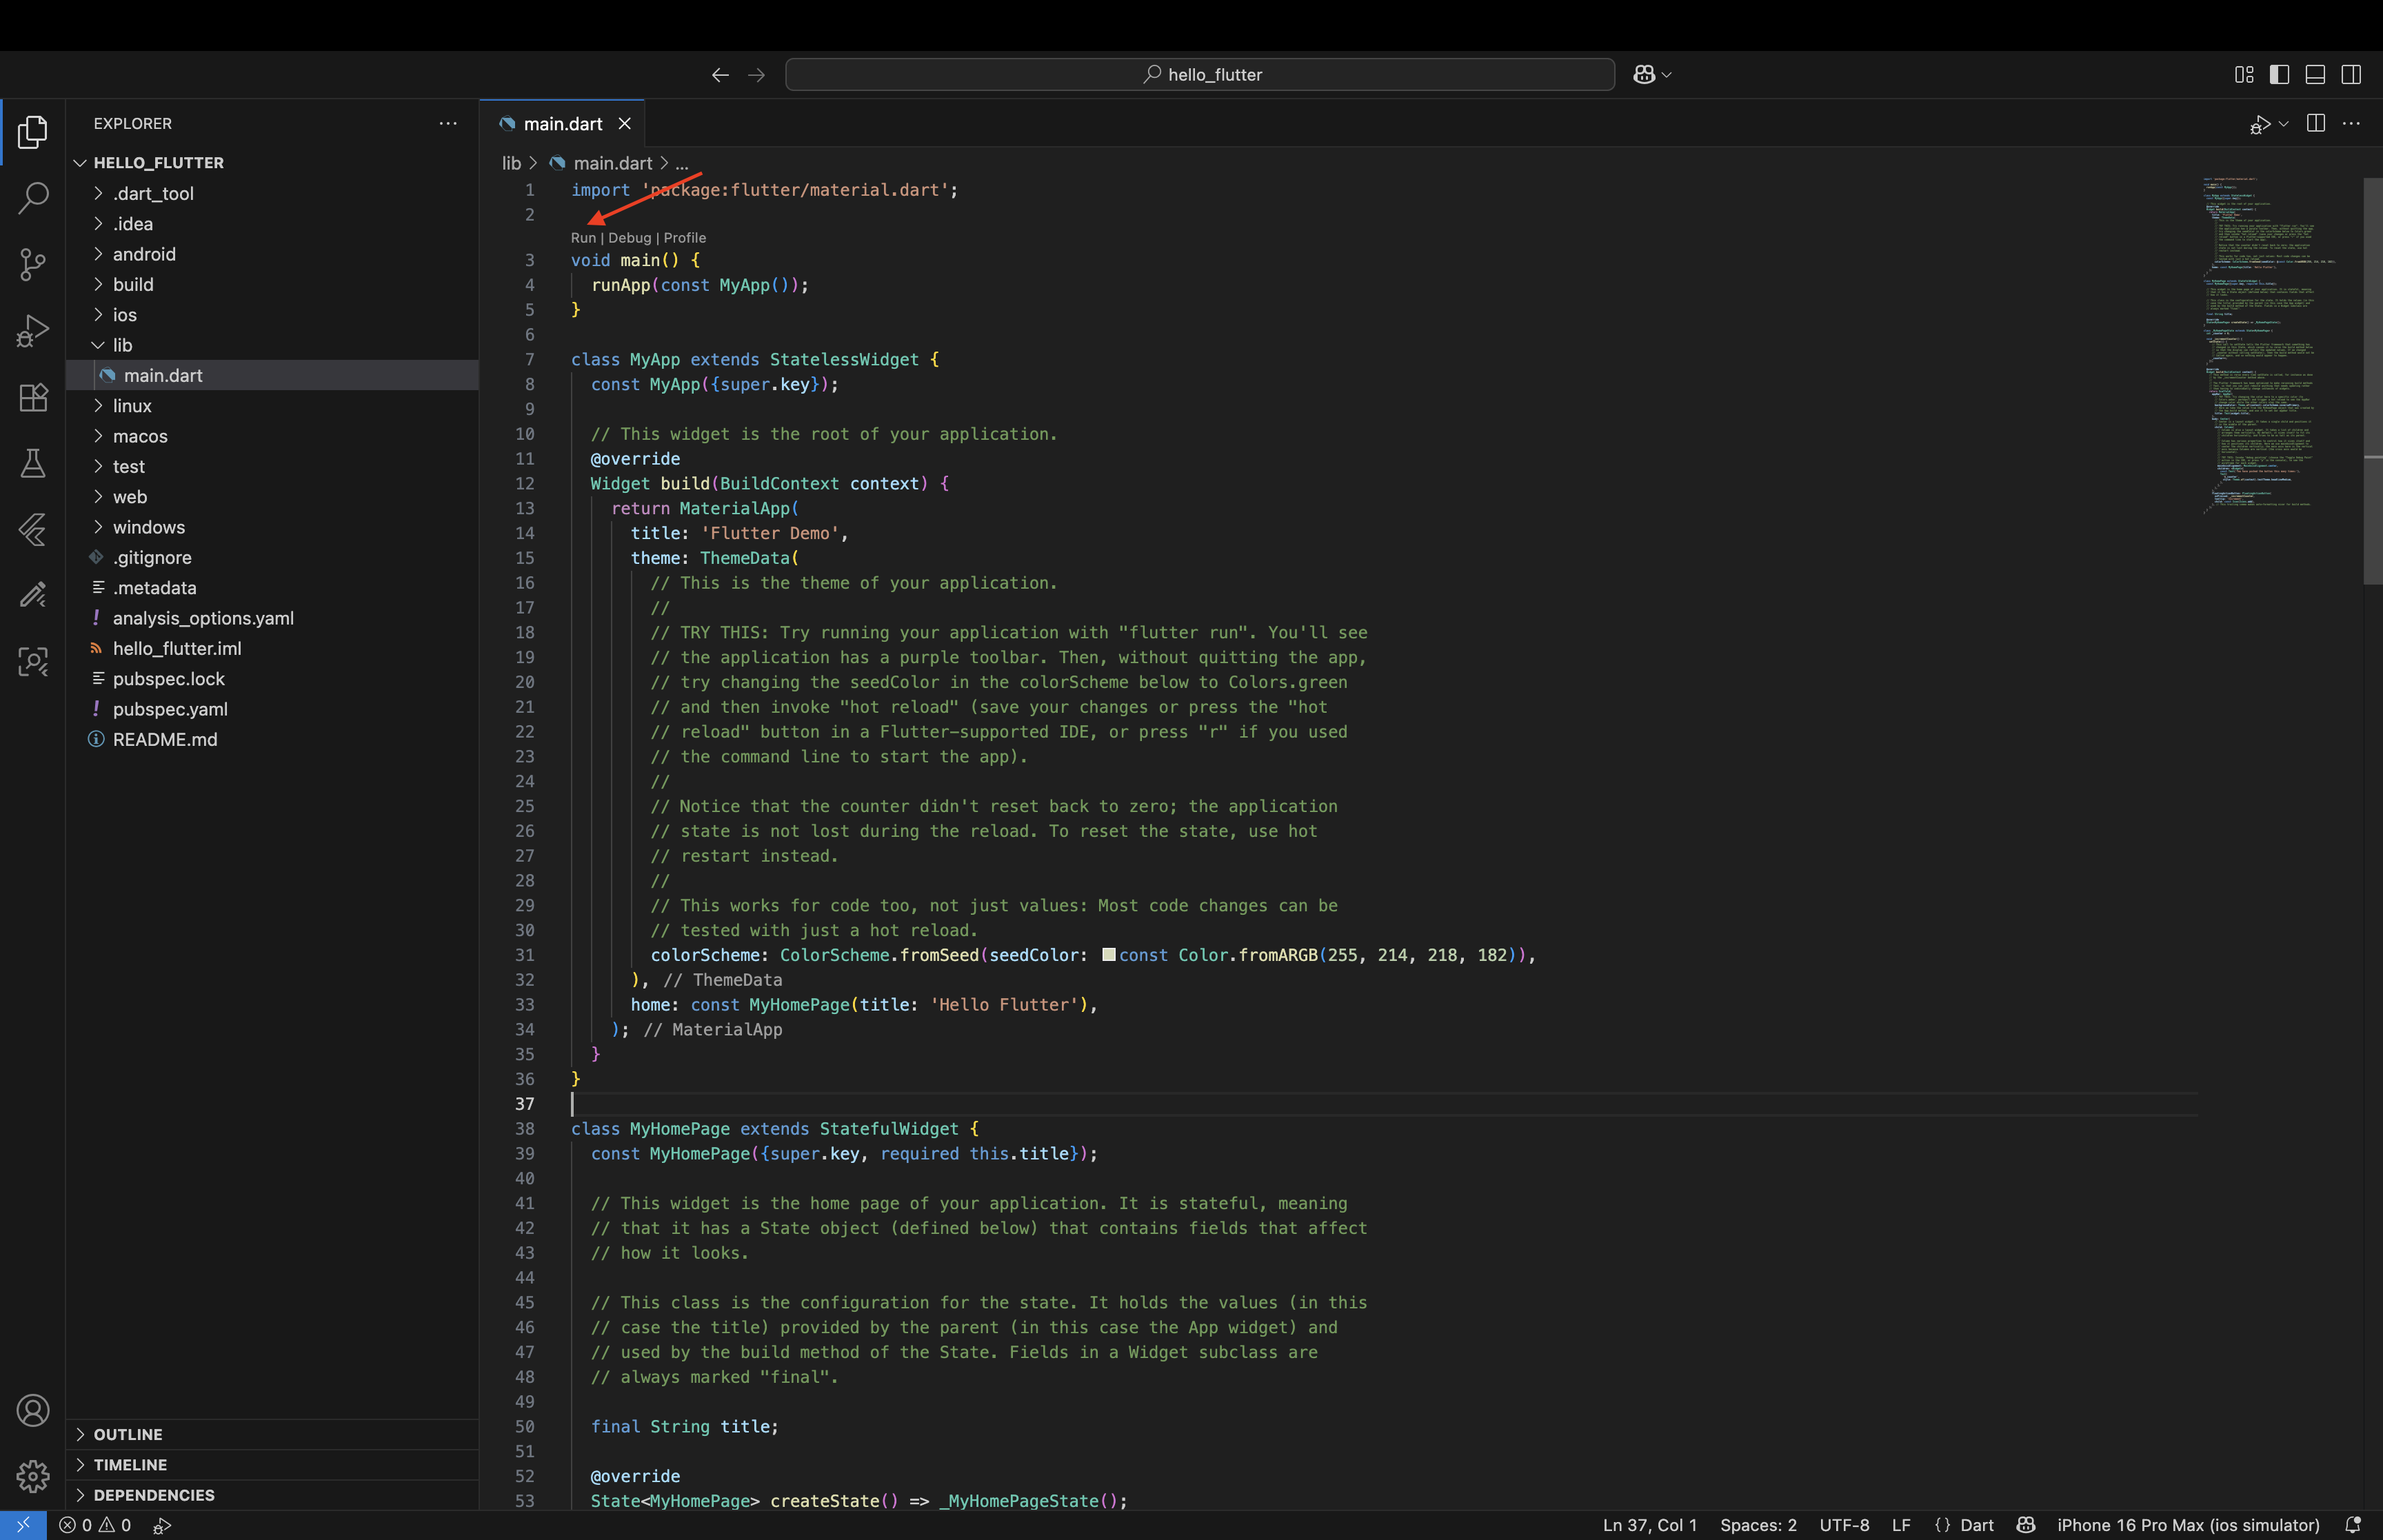
Task: Expand the windows folder
Action: pos(272,527)
